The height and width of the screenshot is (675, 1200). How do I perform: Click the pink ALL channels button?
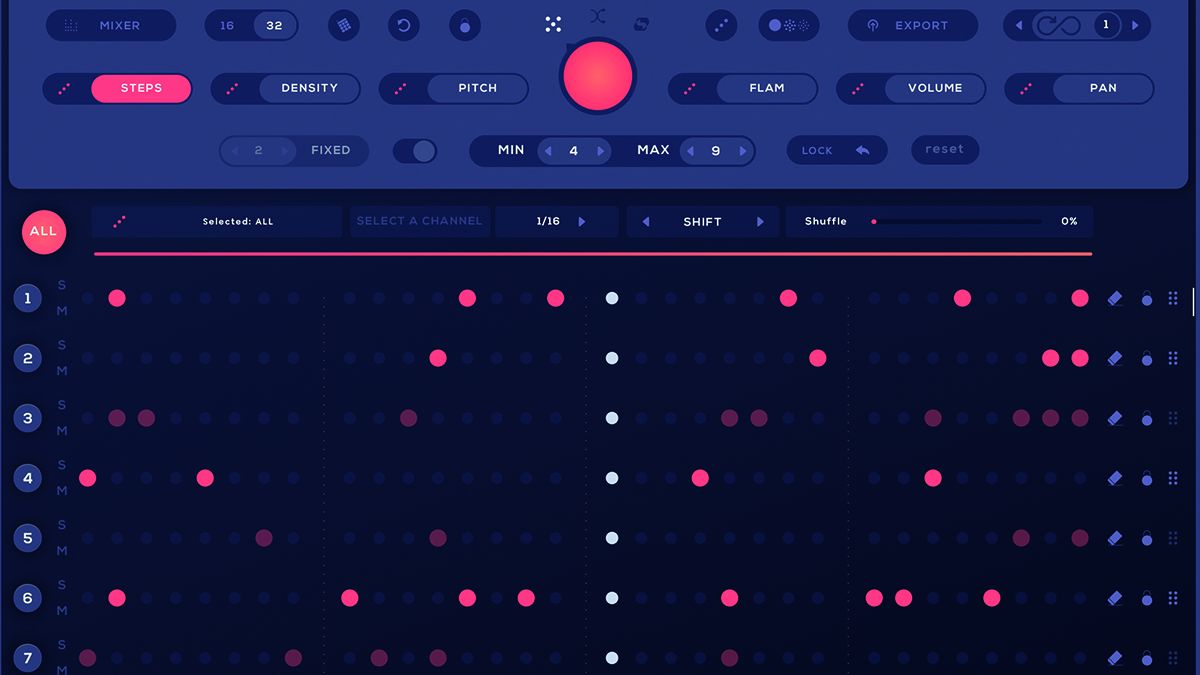pos(43,231)
